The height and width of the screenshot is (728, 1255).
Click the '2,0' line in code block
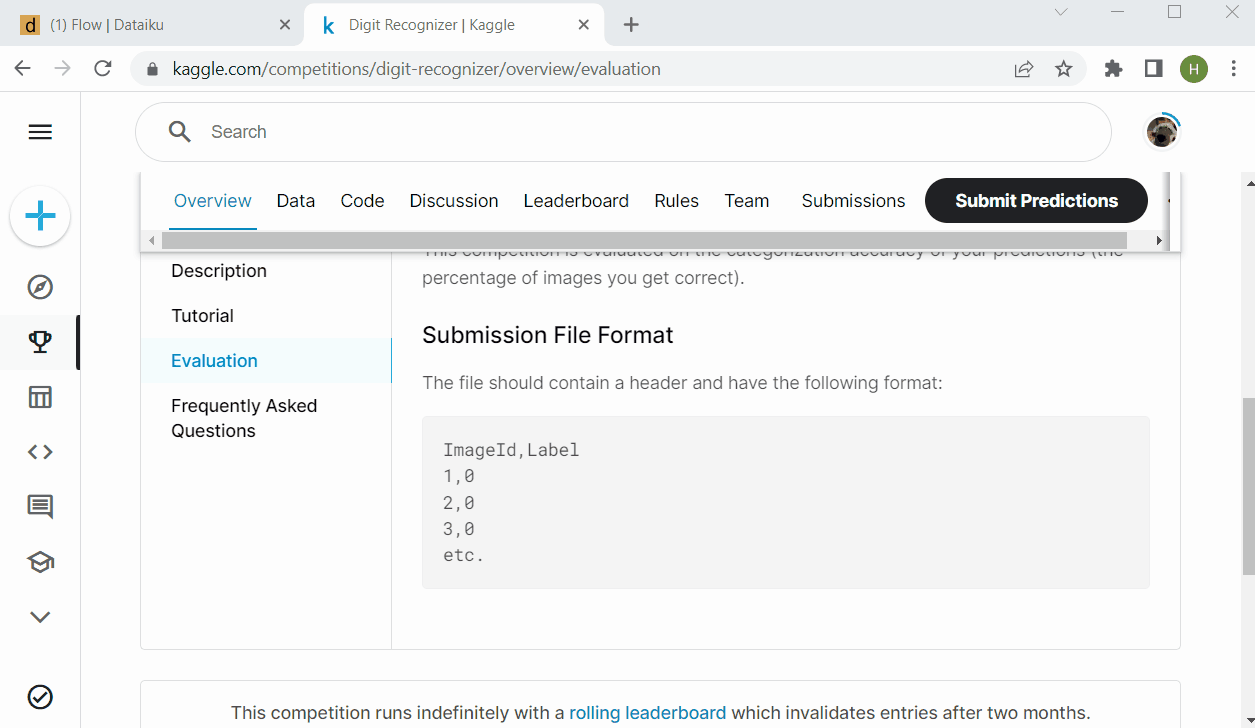pos(459,503)
